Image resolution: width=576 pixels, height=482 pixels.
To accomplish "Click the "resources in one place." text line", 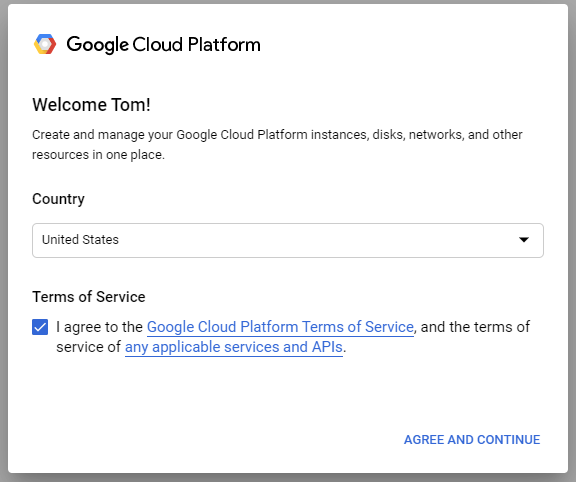I will click(98, 155).
